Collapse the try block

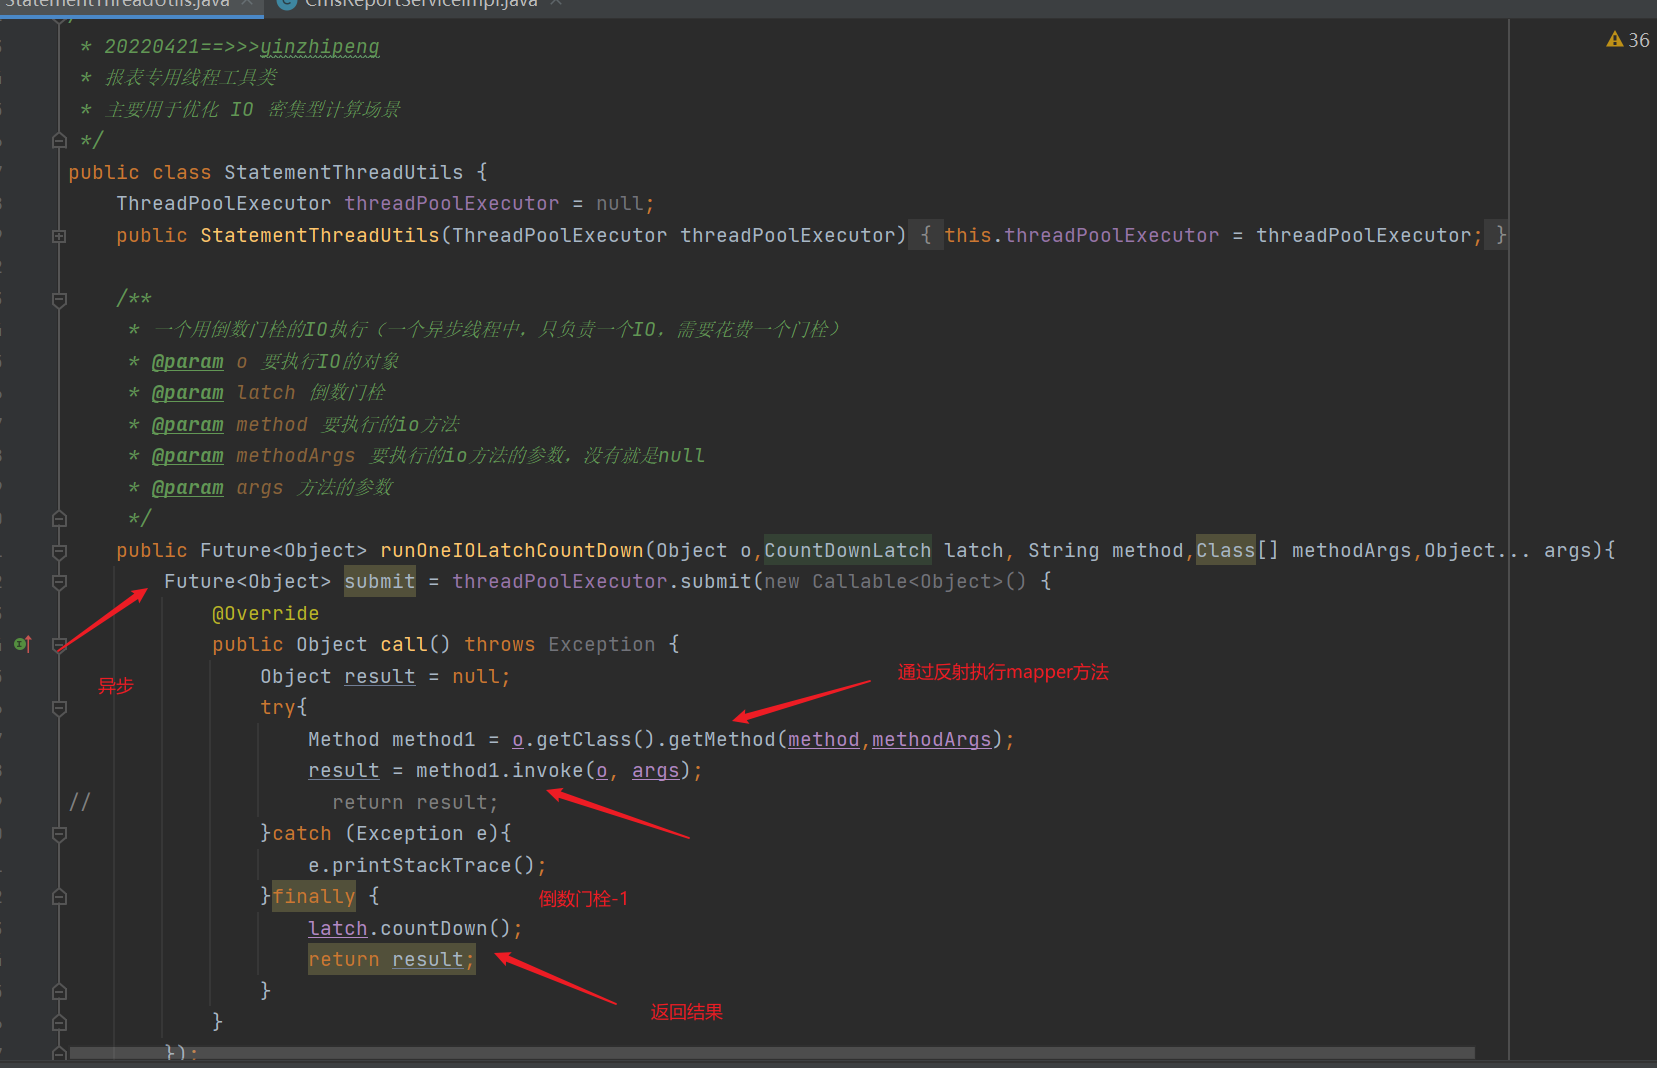59,708
